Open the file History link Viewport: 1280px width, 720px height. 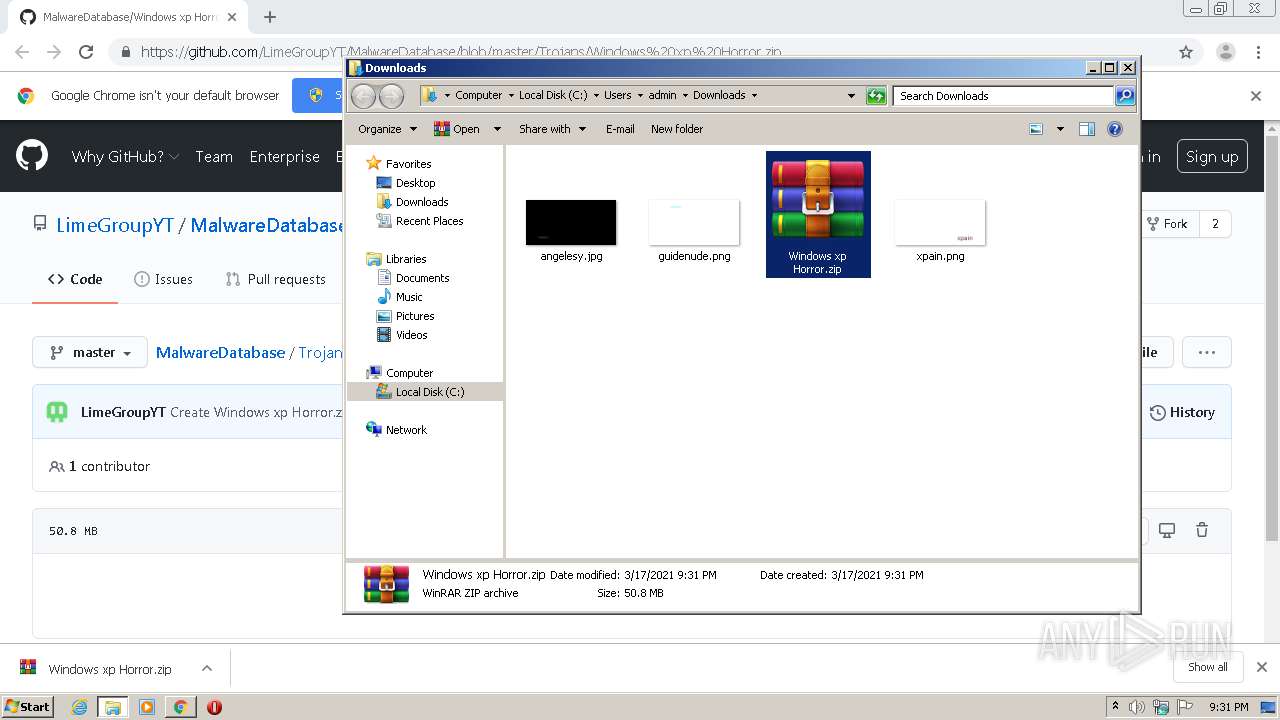click(1182, 412)
